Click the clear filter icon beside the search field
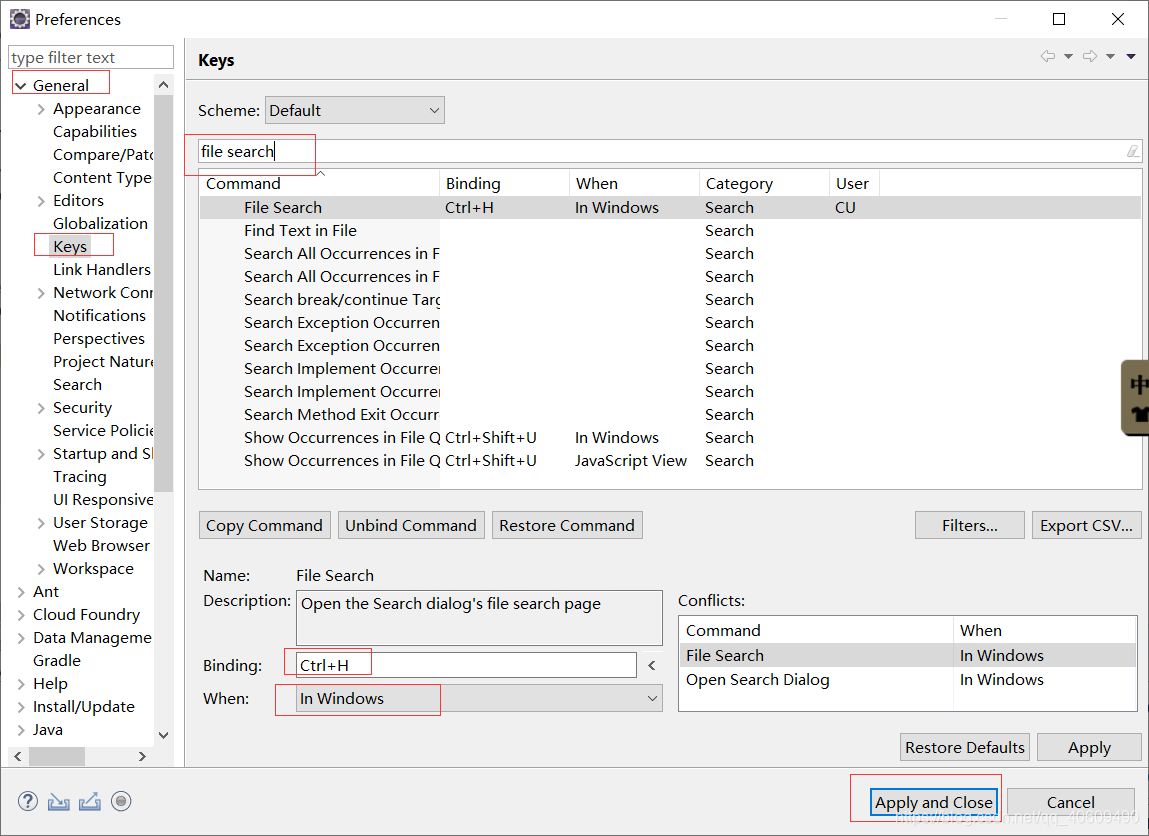Viewport: 1149px width, 836px height. pyautogui.click(x=1131, y=150)
